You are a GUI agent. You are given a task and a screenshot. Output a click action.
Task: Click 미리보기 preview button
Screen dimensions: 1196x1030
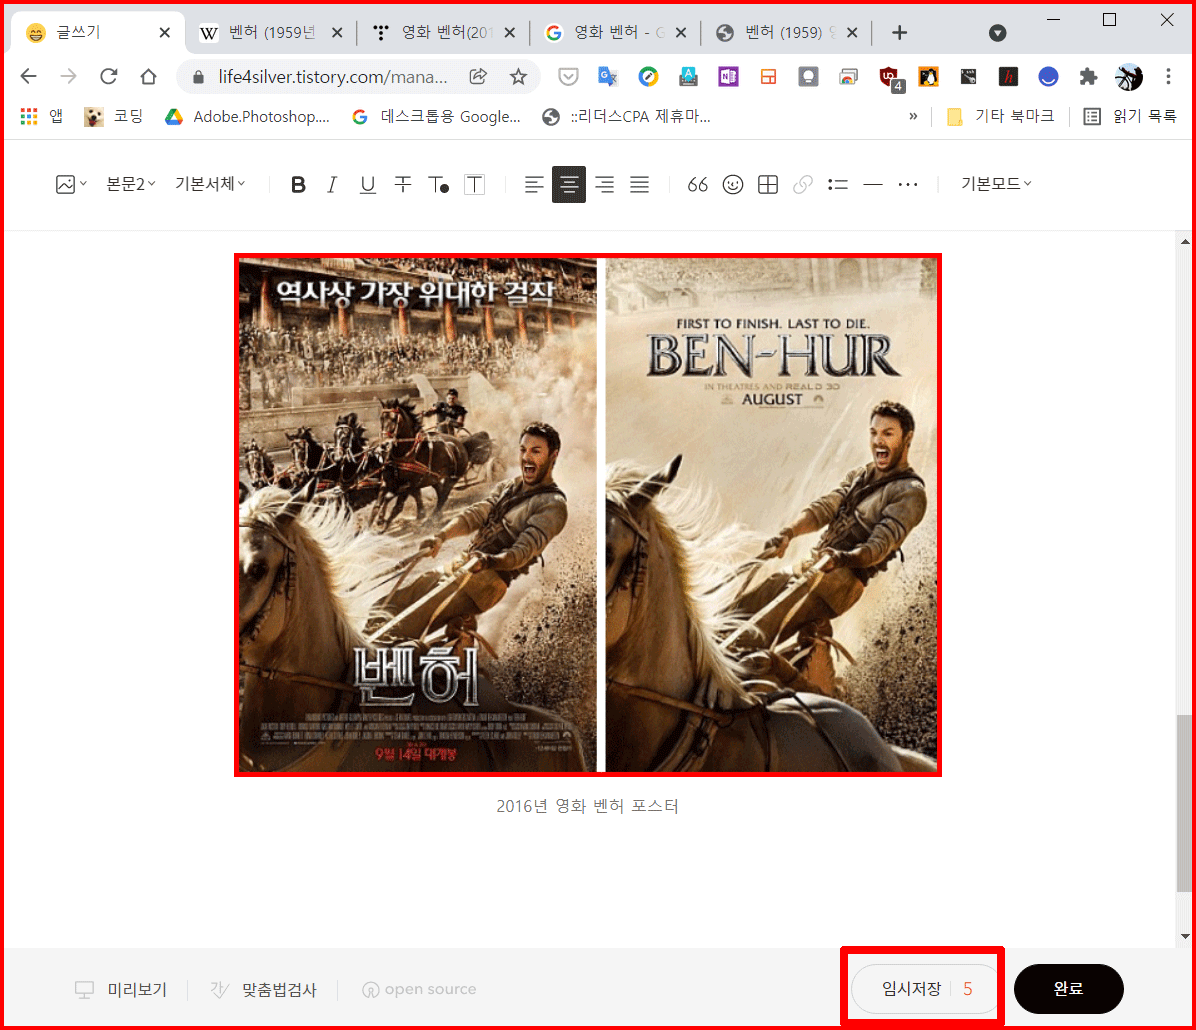121,990
